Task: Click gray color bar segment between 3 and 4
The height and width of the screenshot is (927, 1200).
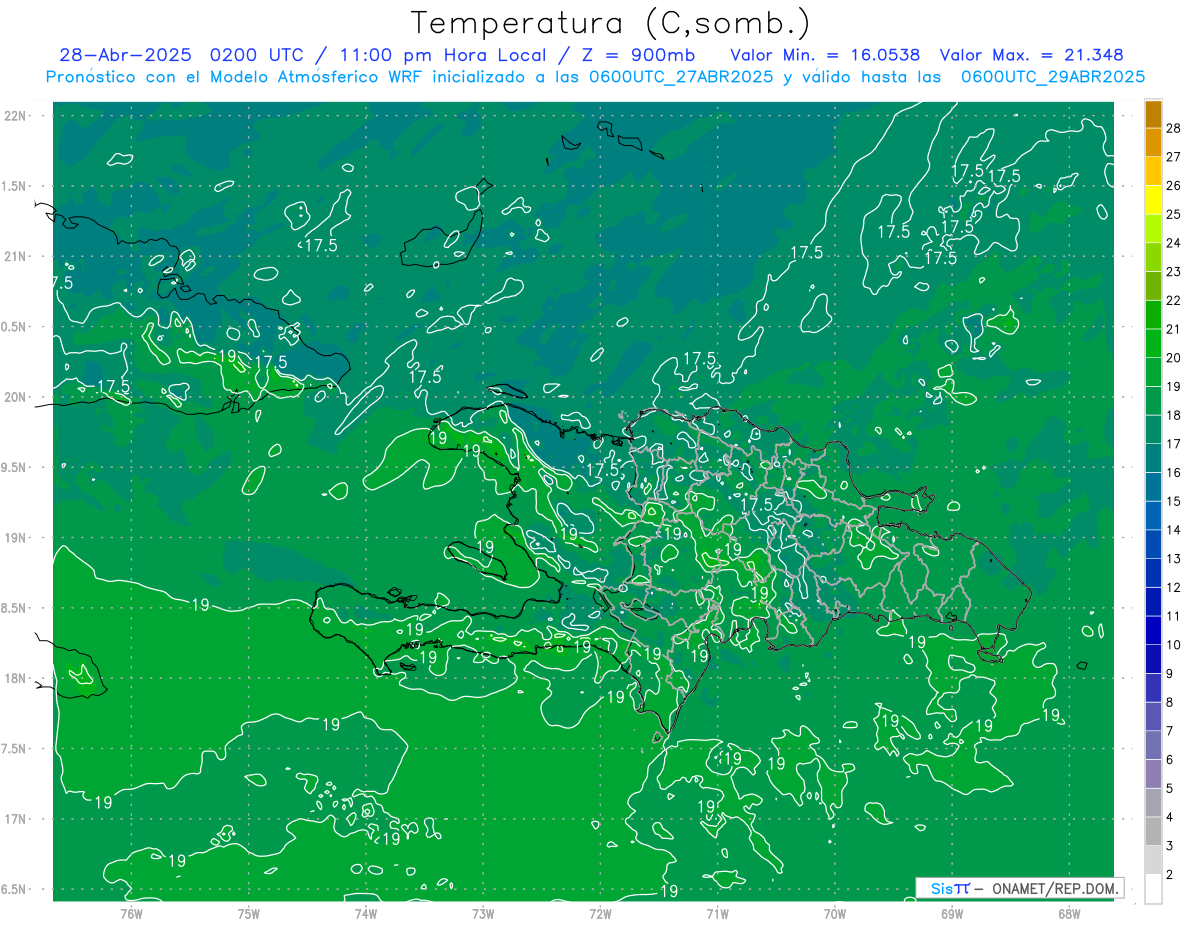Action: click(x=1153, y=831)
